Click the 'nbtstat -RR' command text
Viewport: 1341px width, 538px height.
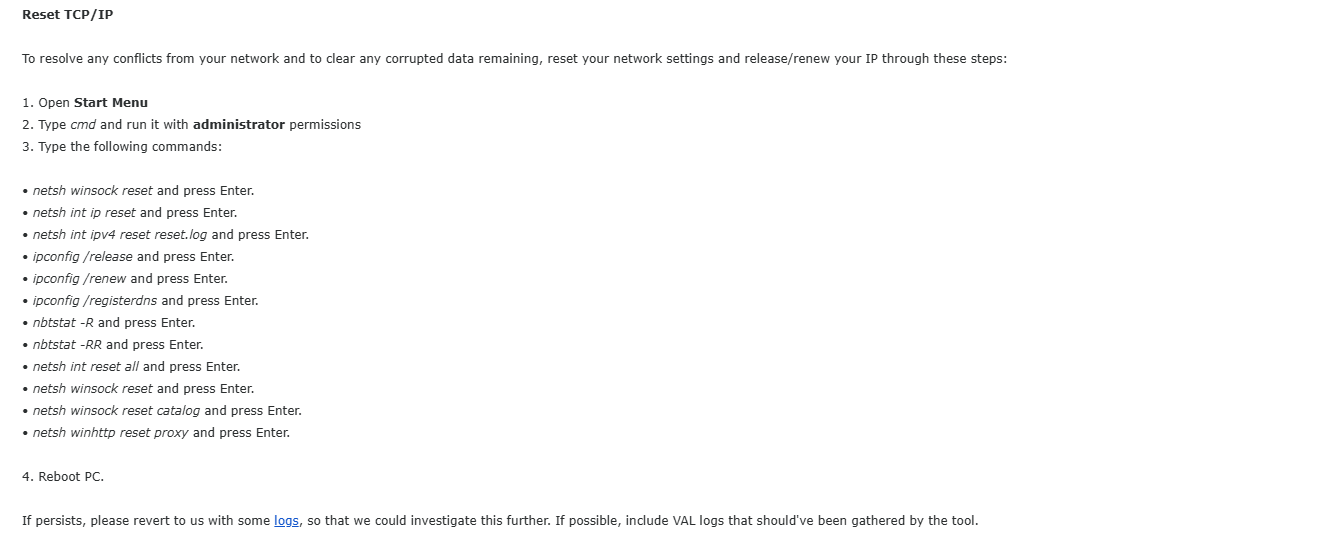click(67, 345)
